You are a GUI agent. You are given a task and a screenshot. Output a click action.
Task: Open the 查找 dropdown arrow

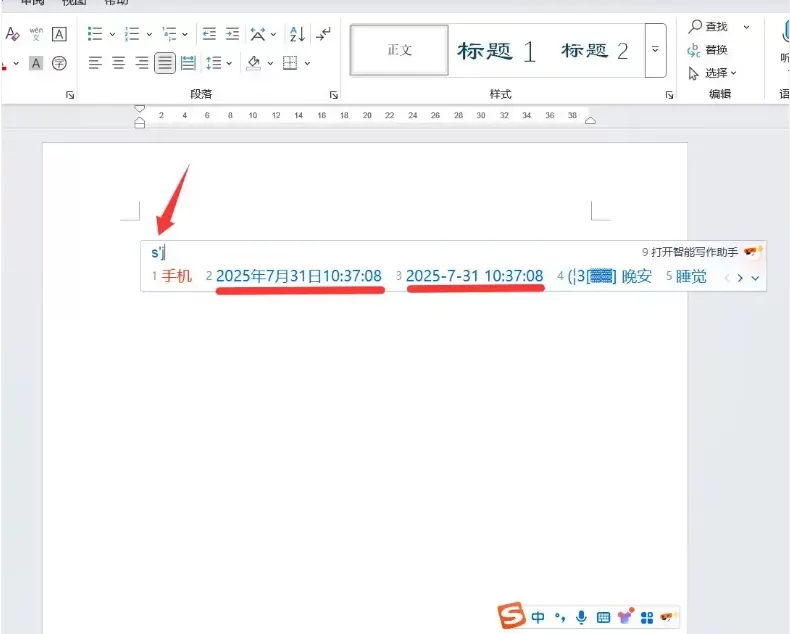[746, 27]
